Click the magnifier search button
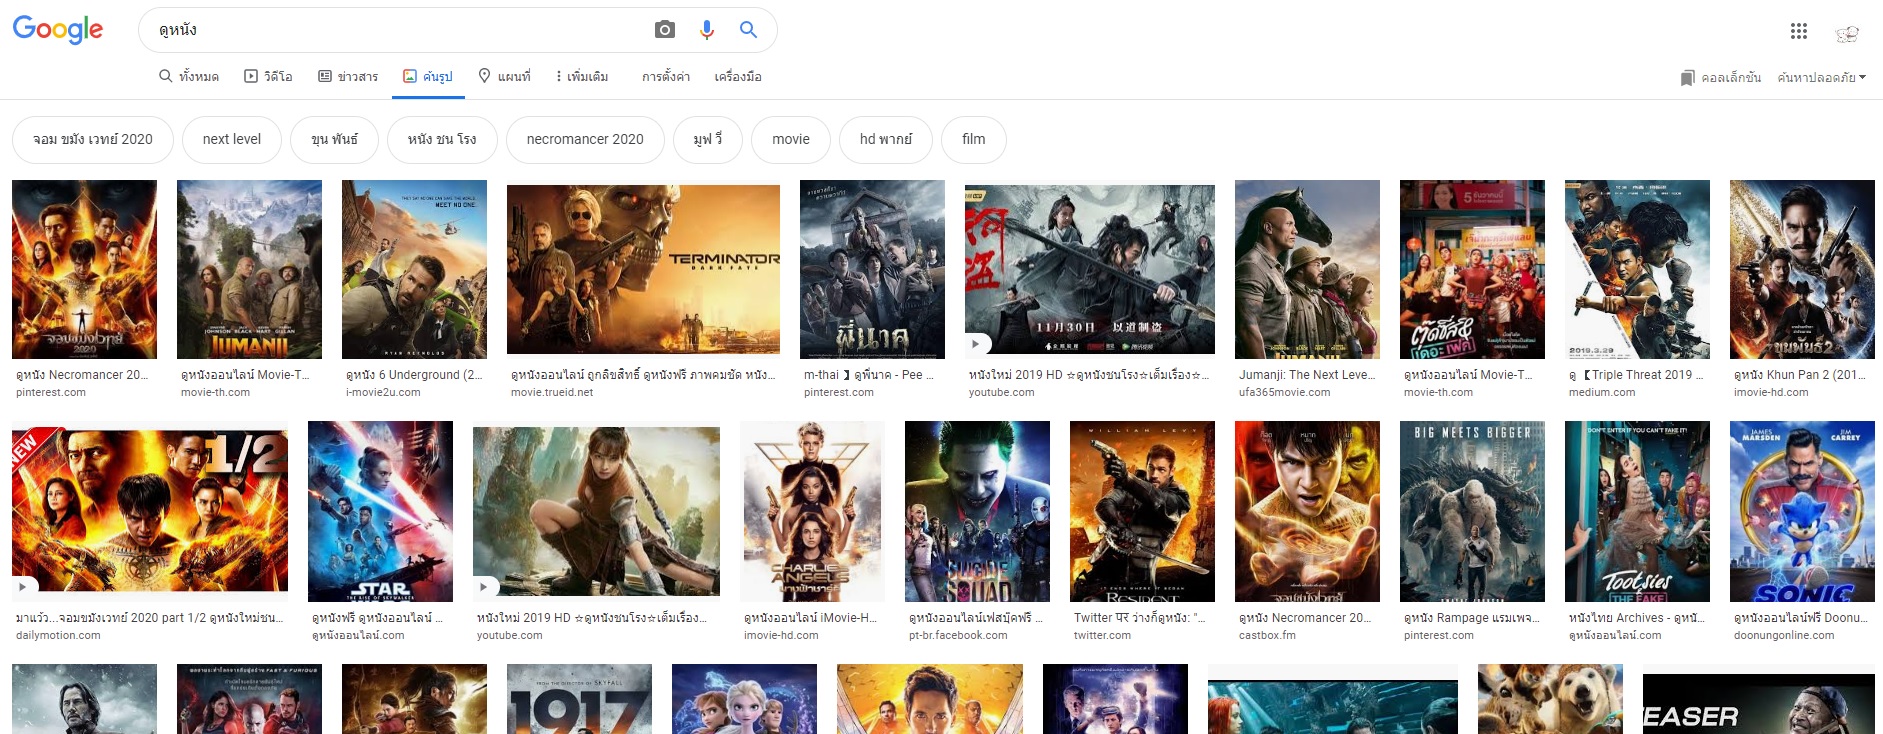The image size is (1883, 734). click(x=748, y=30)
